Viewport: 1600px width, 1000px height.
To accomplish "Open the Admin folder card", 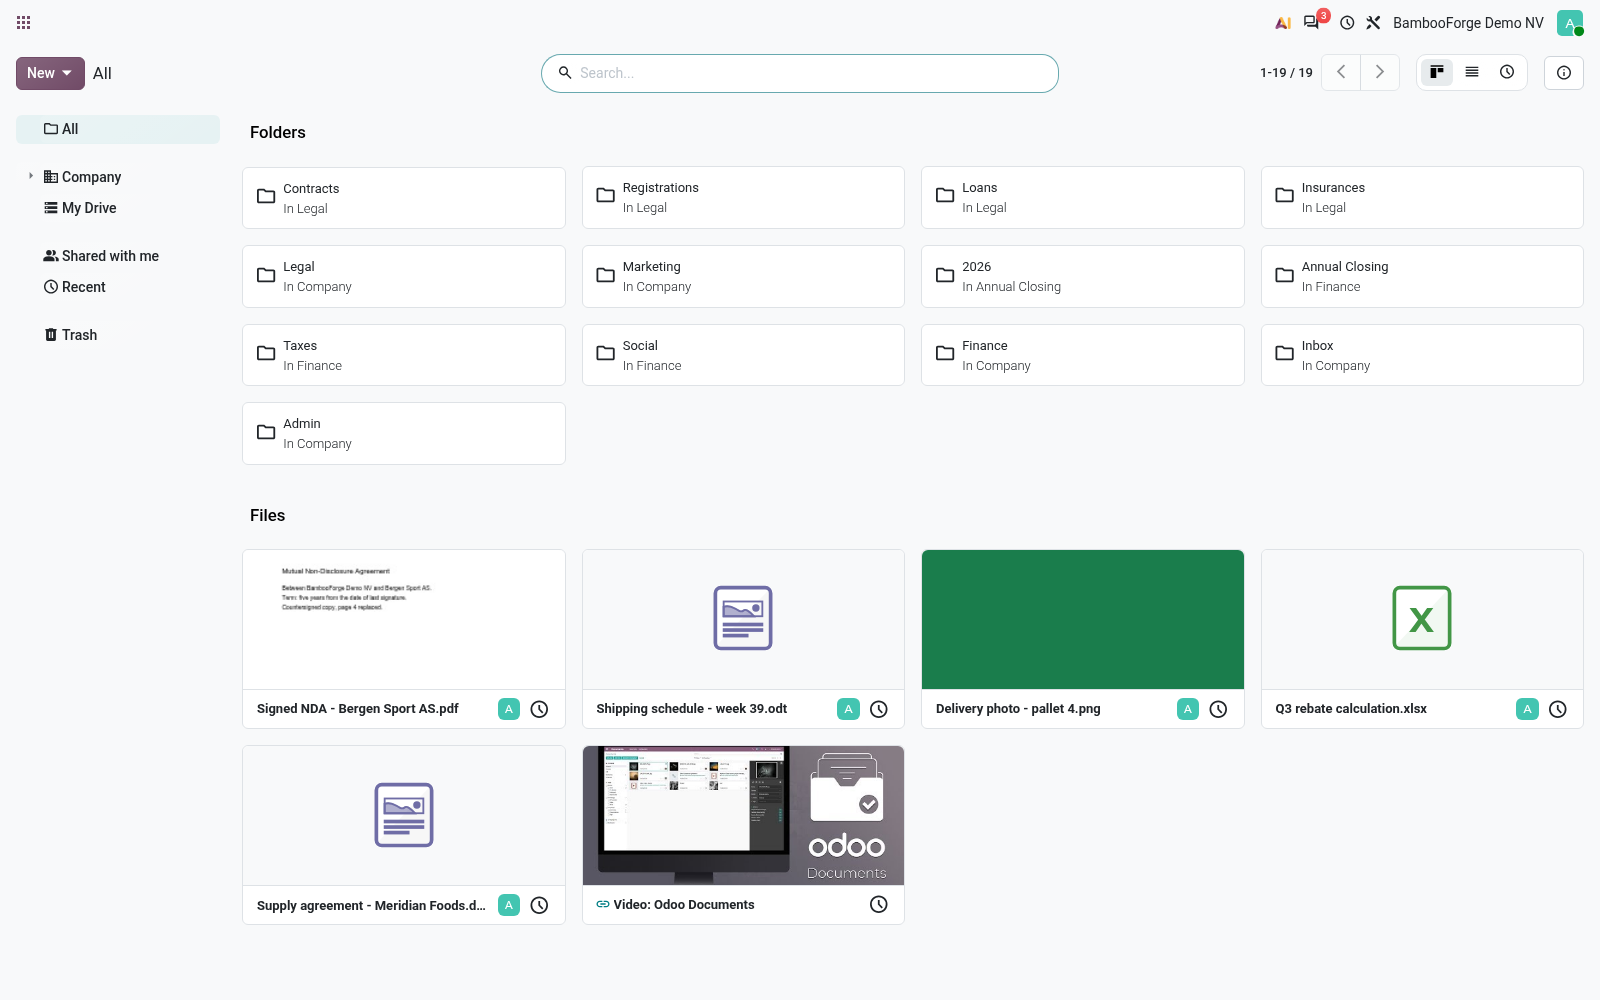I will click(x=404, y=434).
